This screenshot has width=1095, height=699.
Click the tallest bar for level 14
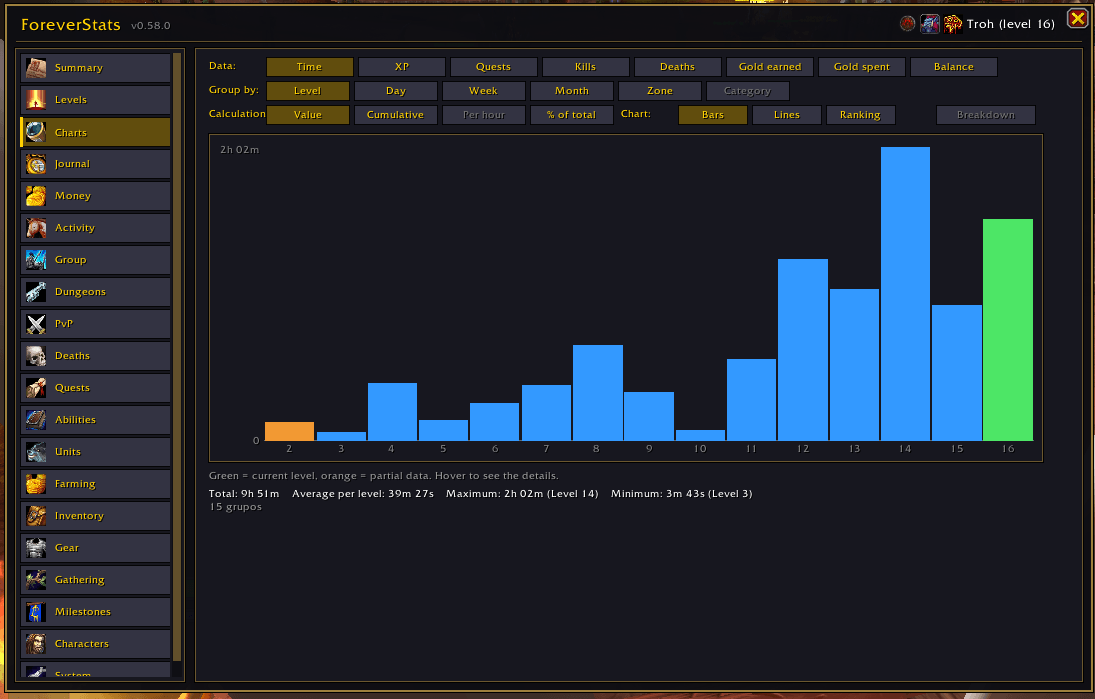pos(905,294)
